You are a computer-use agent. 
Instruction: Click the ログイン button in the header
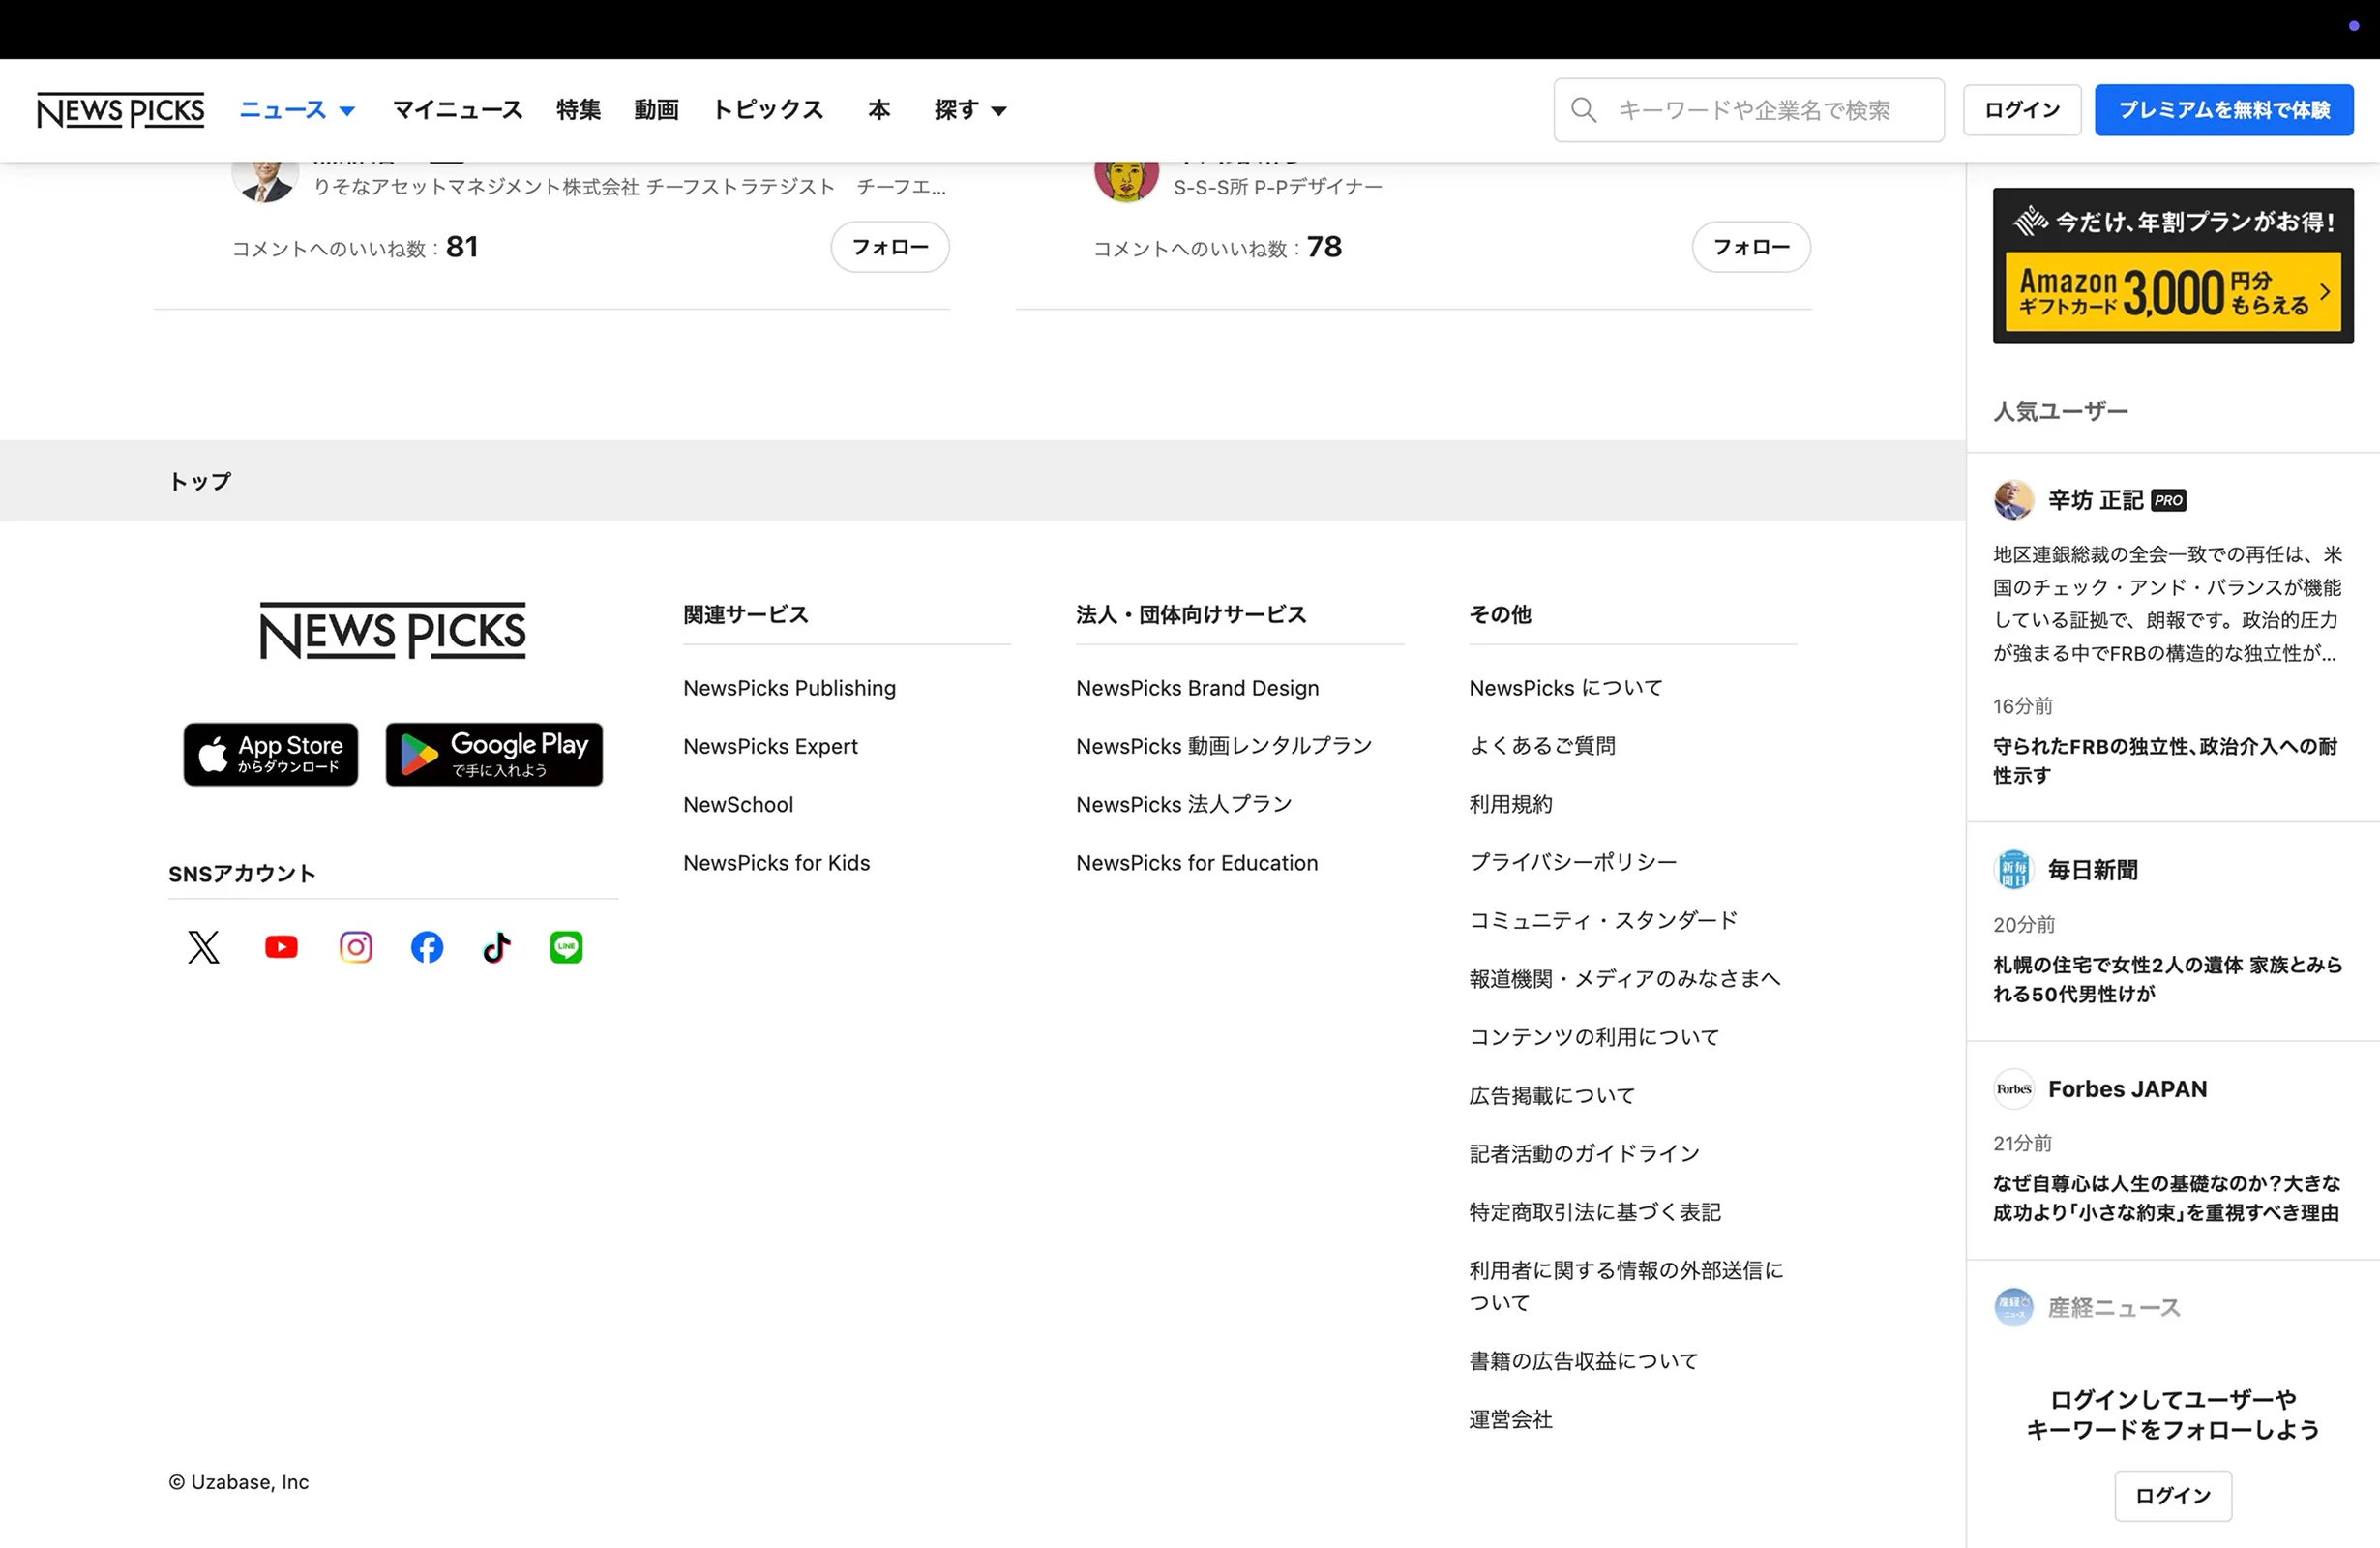[2022, 110]
